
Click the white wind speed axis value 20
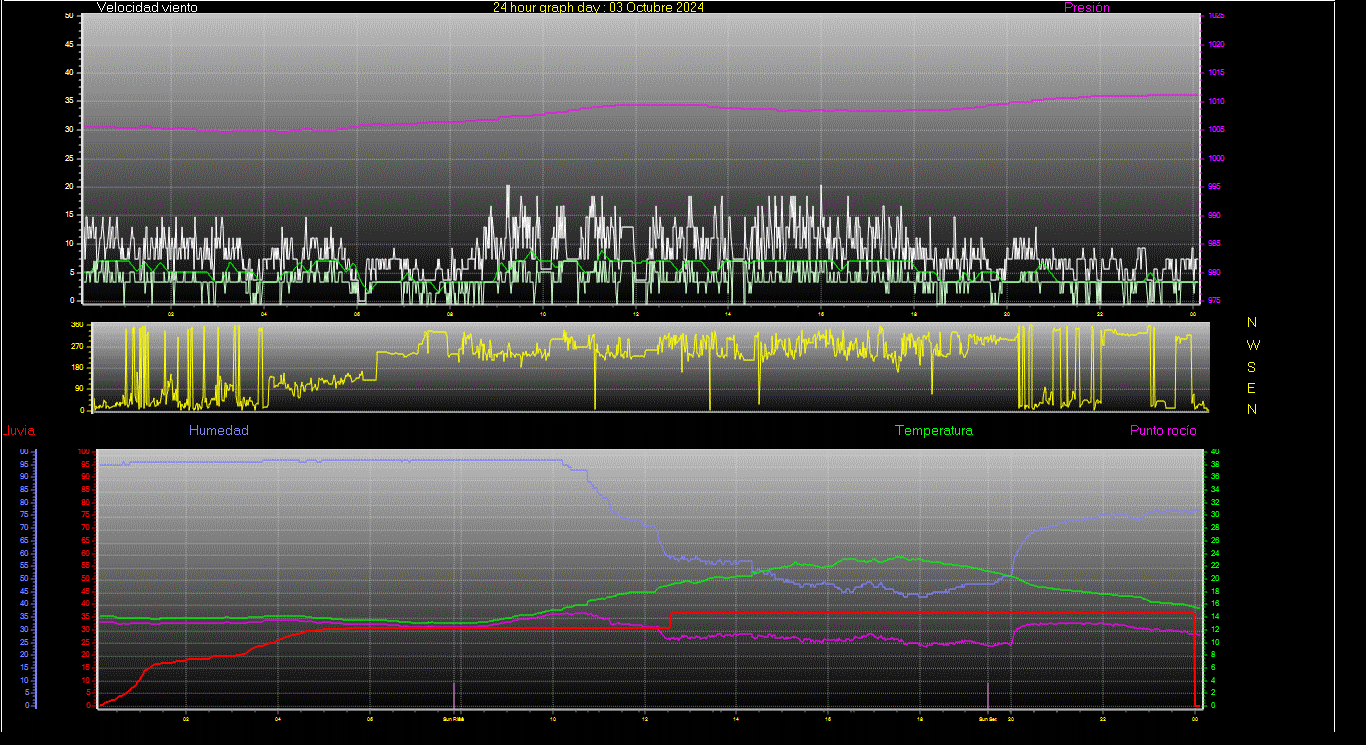click(x=68, y=187)
